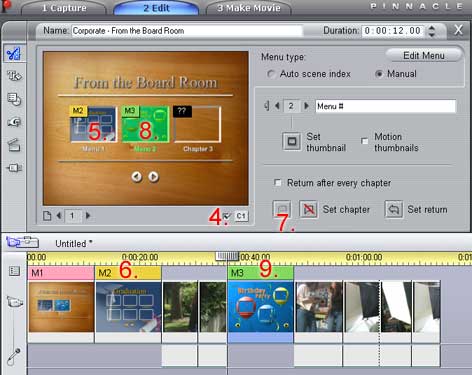Click previous page arrow in menu preview

[136, 177]
